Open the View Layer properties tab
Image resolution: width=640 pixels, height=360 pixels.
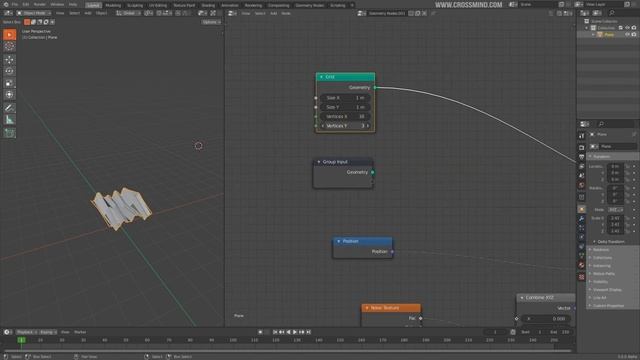tap(582, 167)
